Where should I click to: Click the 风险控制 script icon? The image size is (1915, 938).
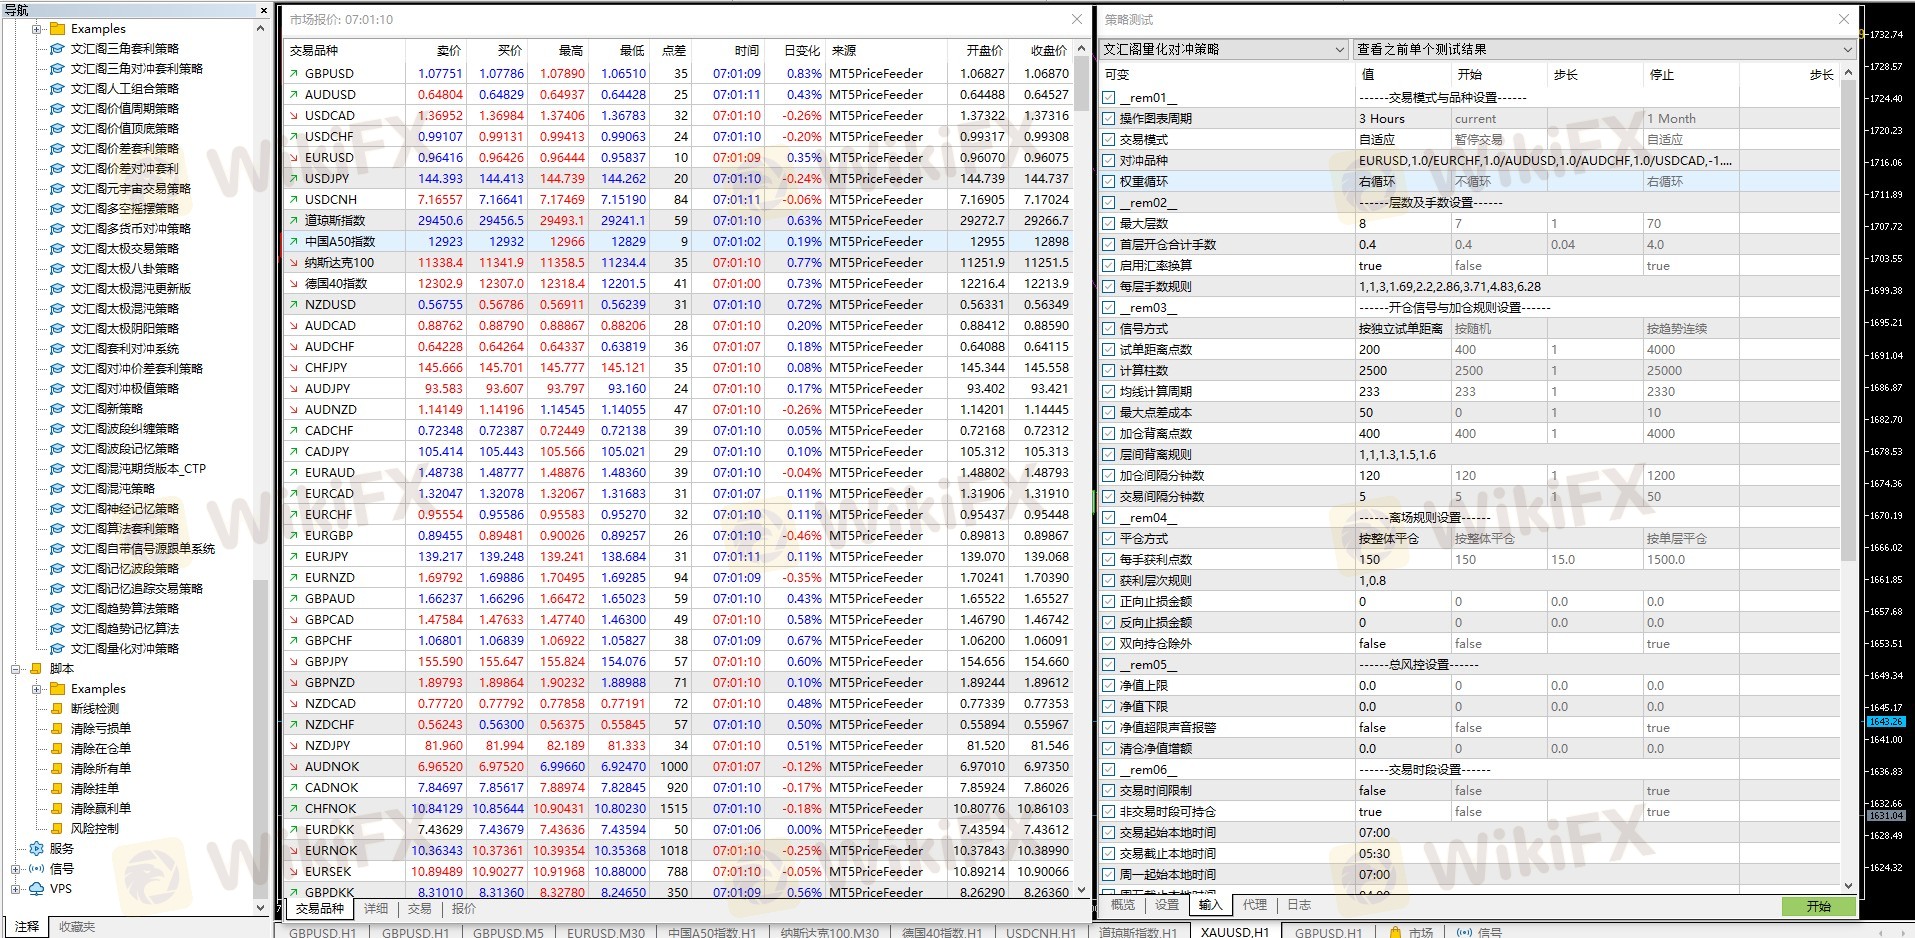tap(57, 828)
